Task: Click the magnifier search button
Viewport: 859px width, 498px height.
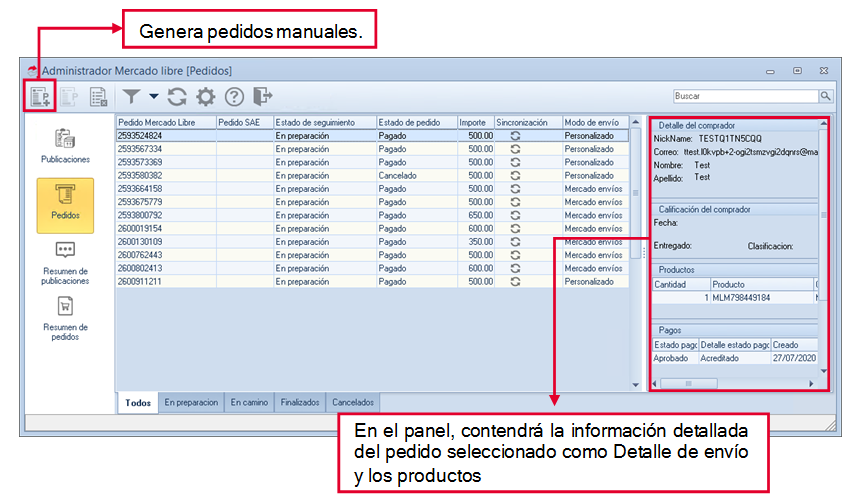Action: coord(826,96)
